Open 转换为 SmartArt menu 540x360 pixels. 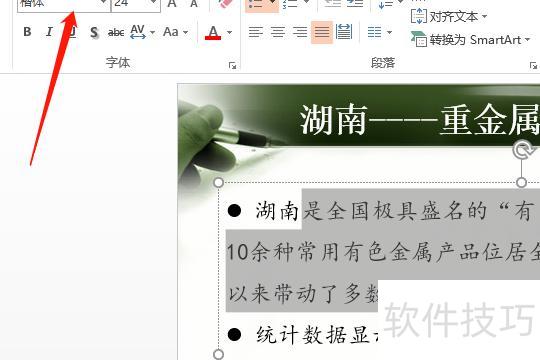tap(470, 40)
